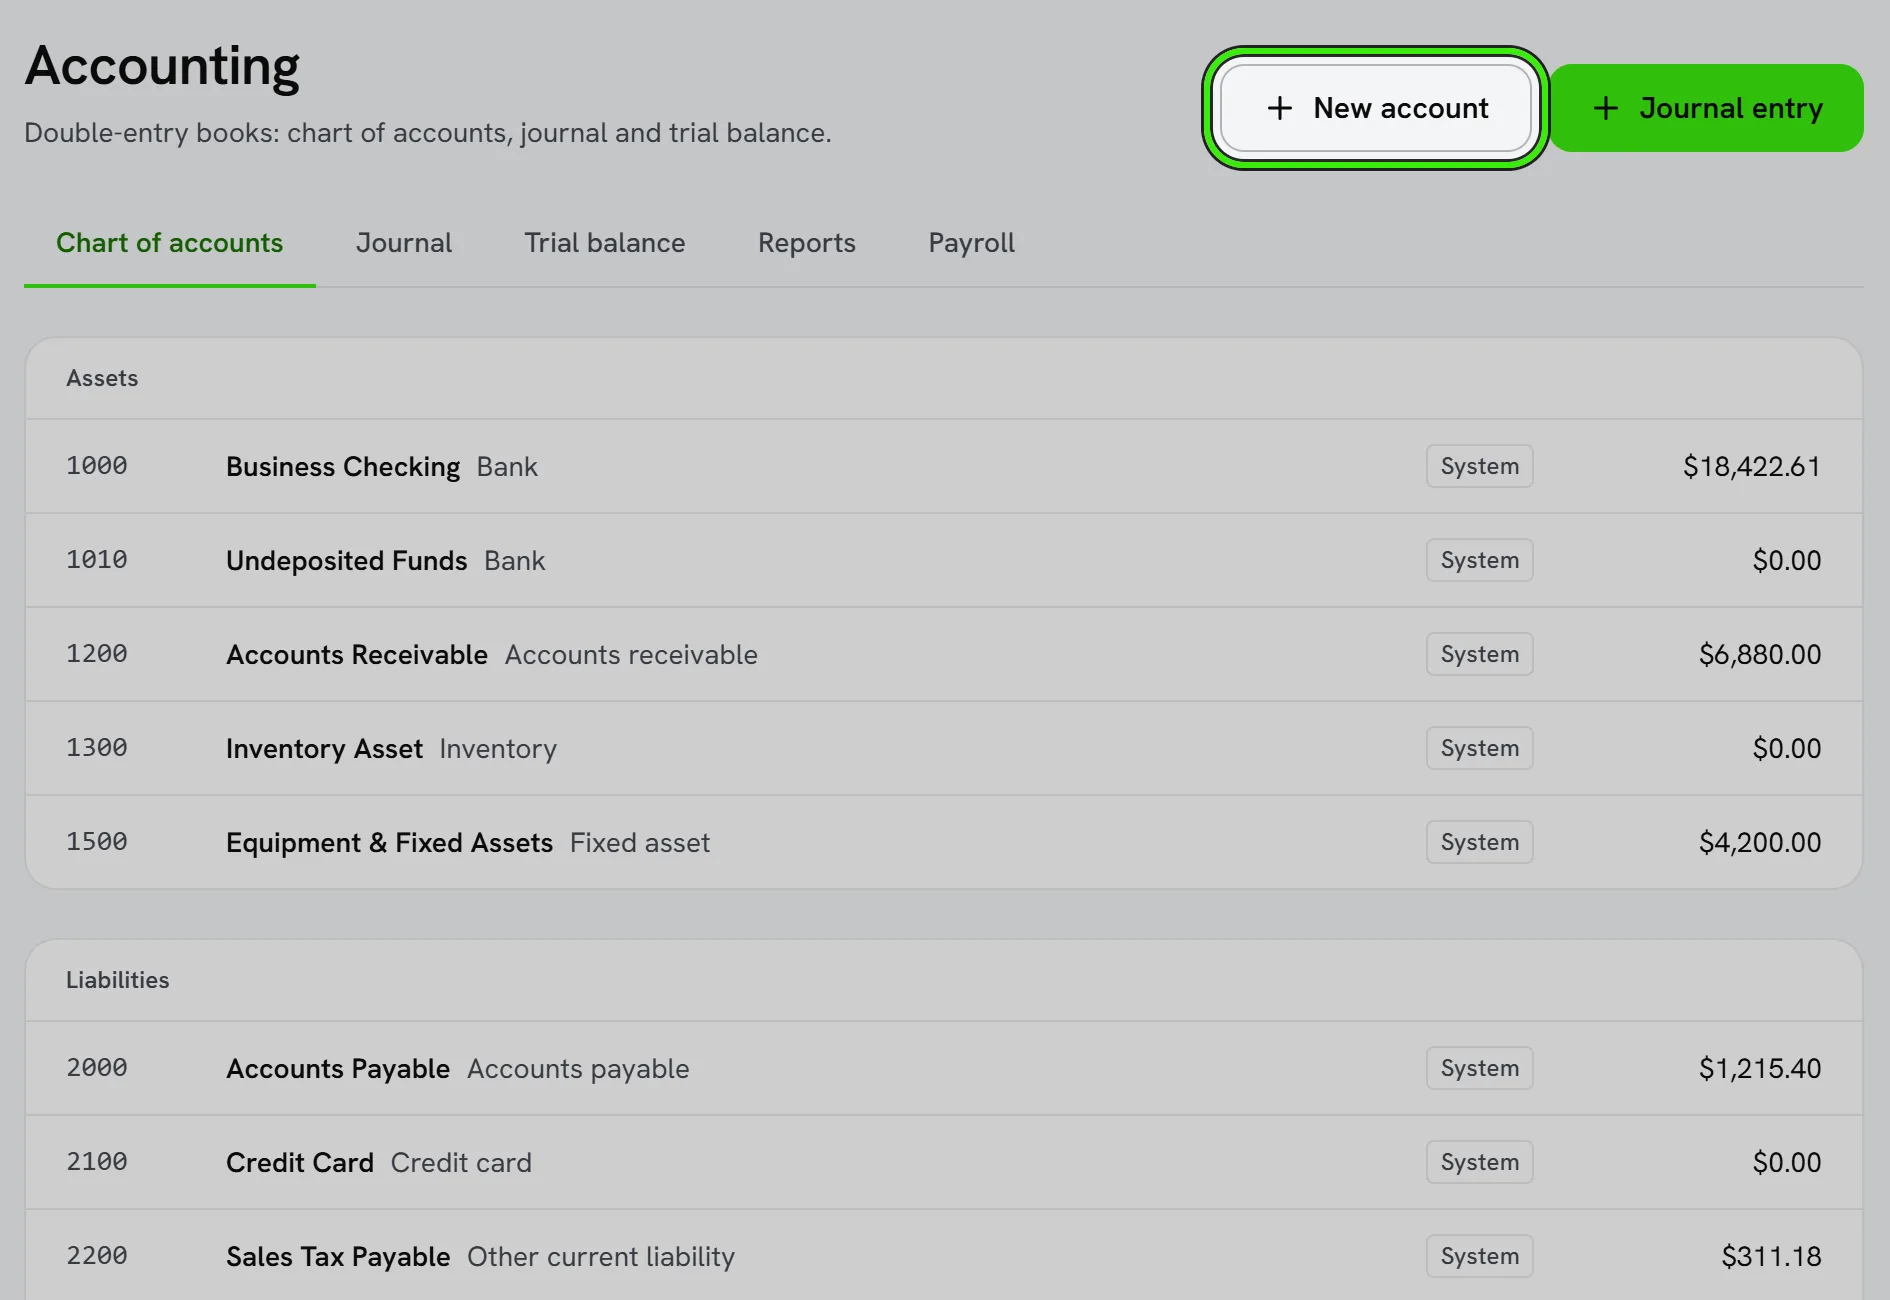This screenshot has width=1890, height=1300.
Task: Click the System badge on Accounts Payable
Action: point(1480,1068)
